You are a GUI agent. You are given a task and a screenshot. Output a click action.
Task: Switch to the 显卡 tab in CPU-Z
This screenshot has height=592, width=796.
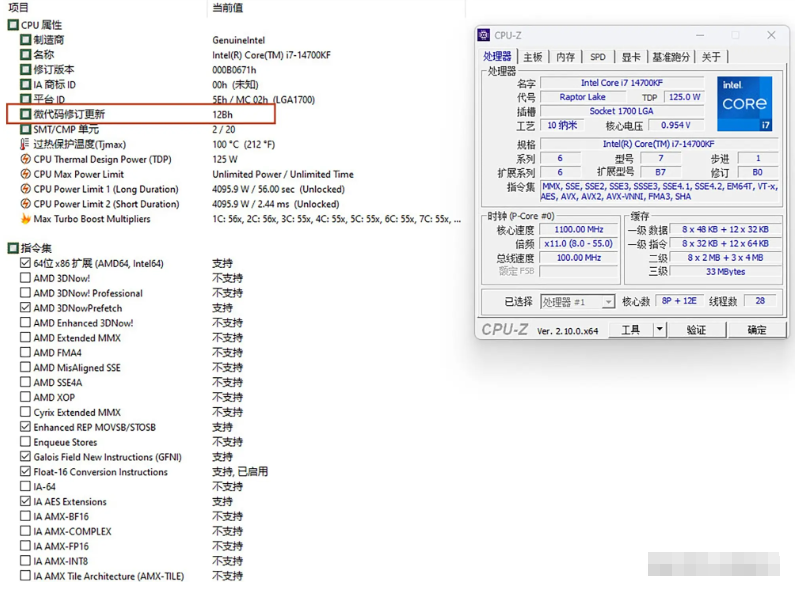pyautogui.click(x=631, y=57)
